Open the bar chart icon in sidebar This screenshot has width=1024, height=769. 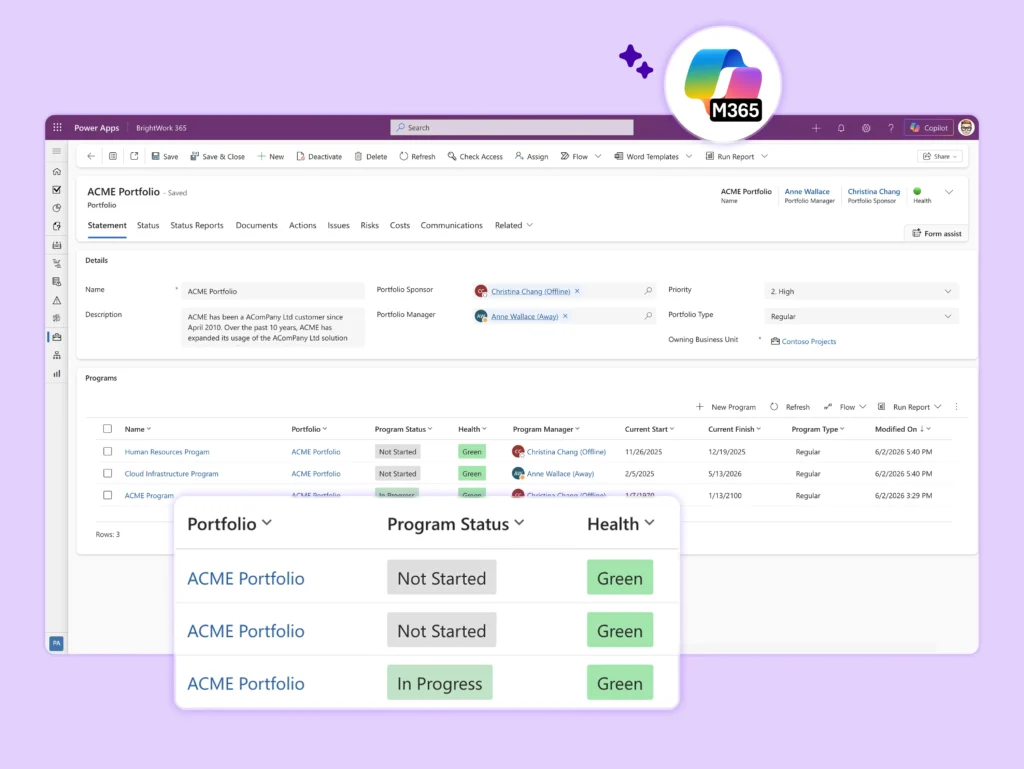[x=57, y=374]
